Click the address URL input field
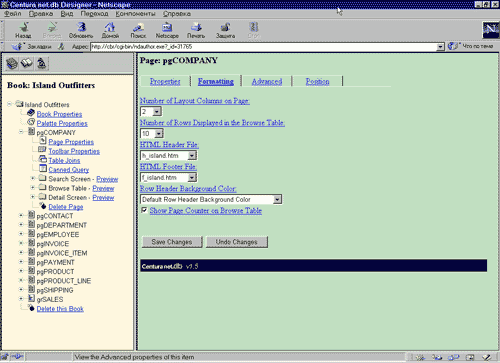 pyautogui.click(x=263, y=47)
